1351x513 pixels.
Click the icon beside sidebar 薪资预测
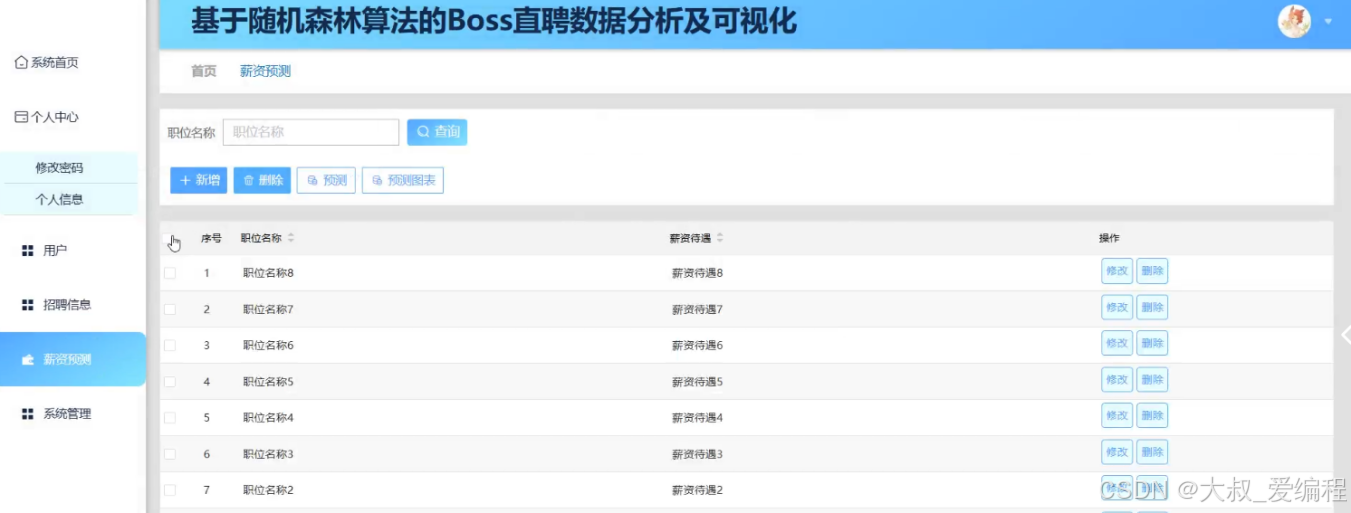28,360
